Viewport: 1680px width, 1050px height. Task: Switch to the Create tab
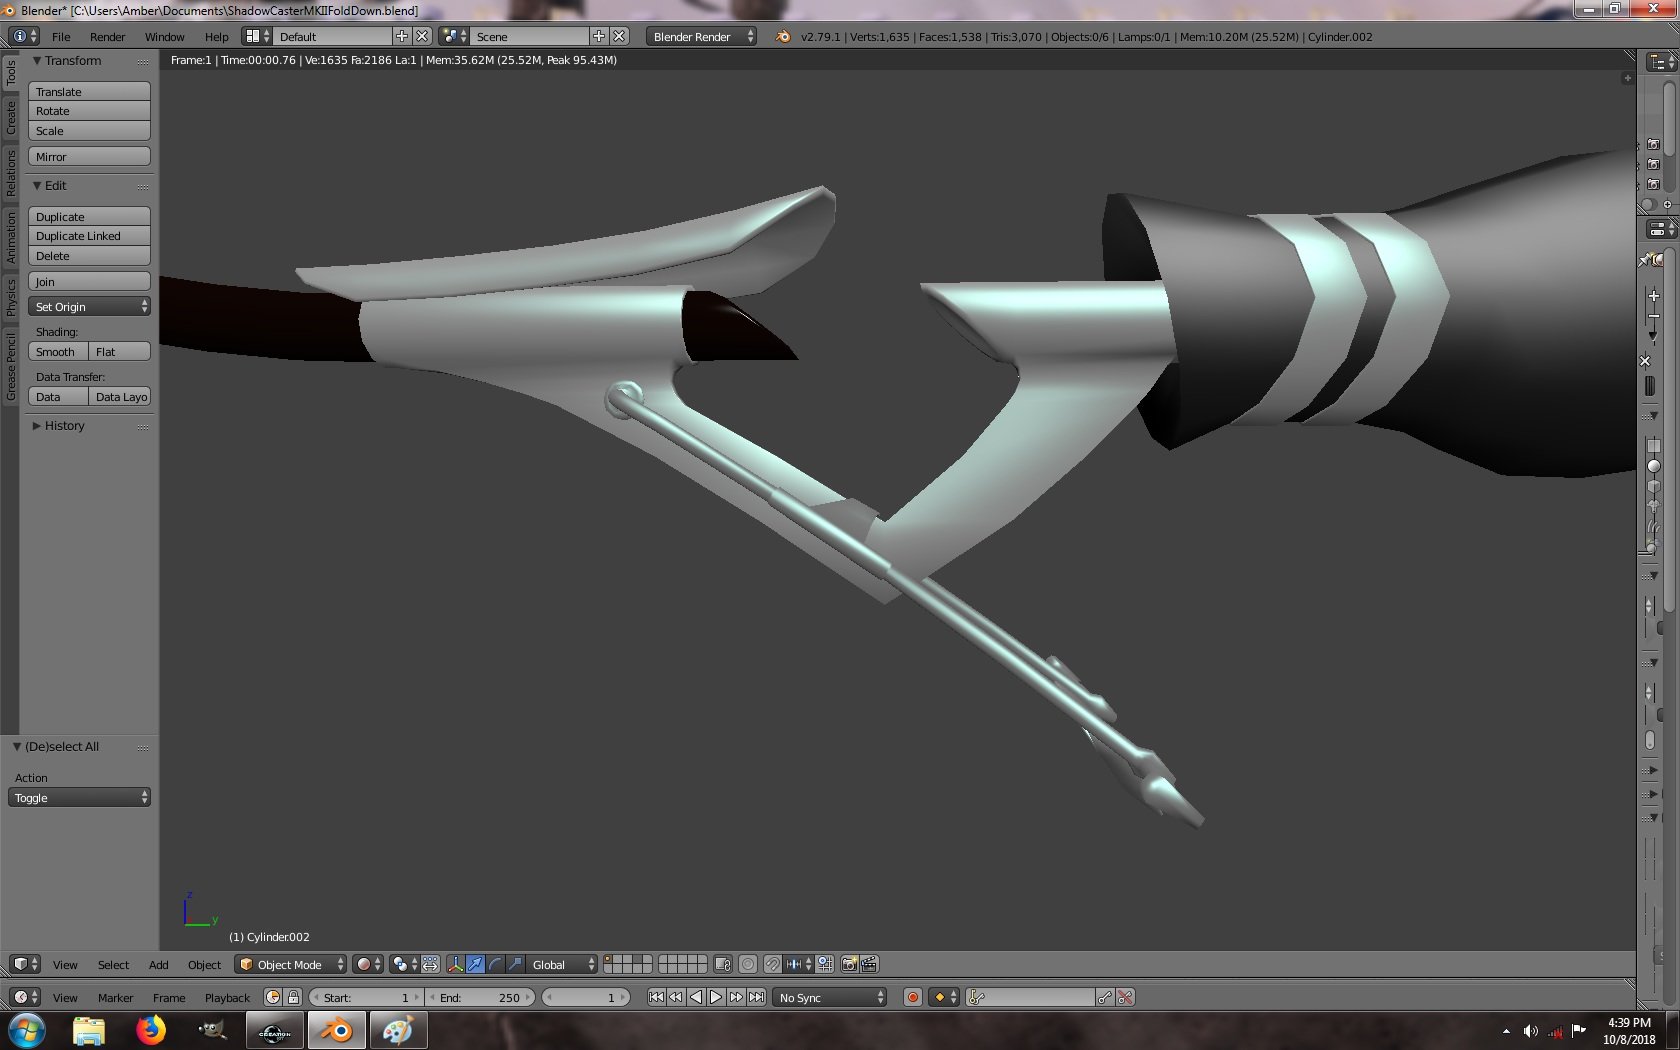11,118
